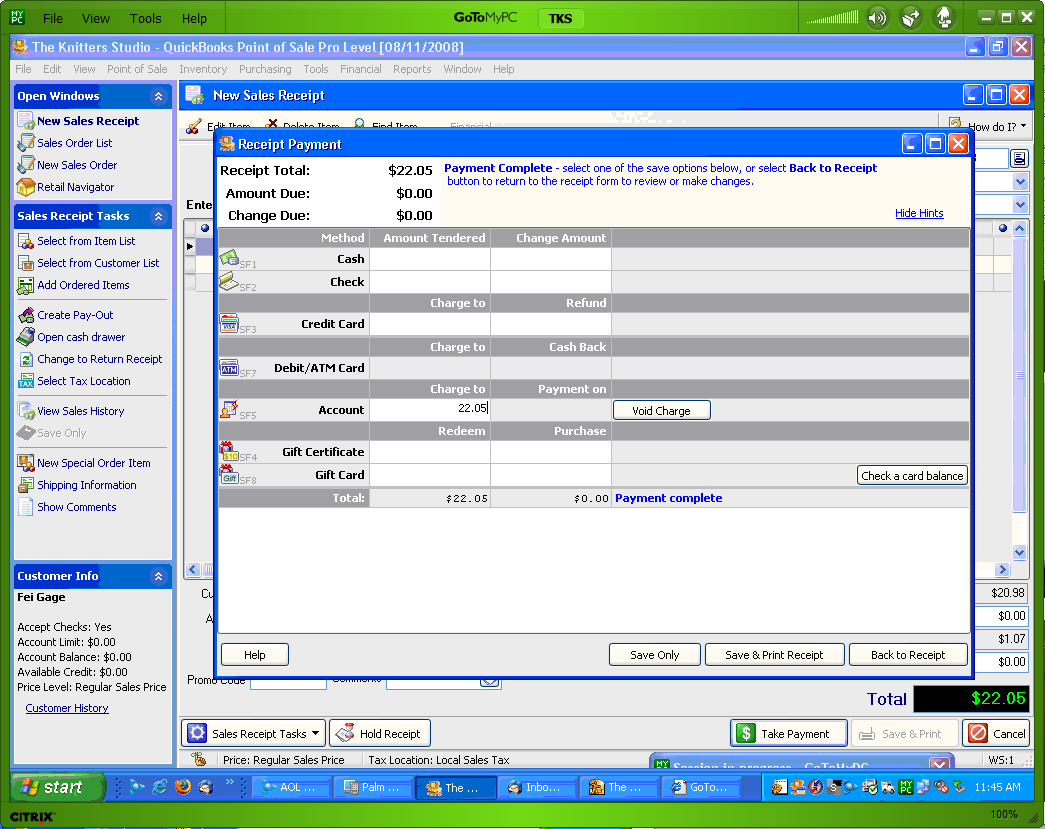
Task: Click the New Sales Receipt icon in Open Windows
Action: [x=26, y=121]
